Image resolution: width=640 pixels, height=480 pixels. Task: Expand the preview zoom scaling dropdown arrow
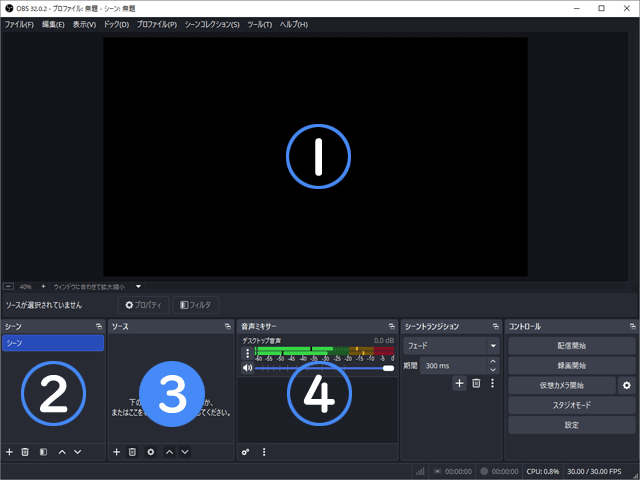point(138,286)
